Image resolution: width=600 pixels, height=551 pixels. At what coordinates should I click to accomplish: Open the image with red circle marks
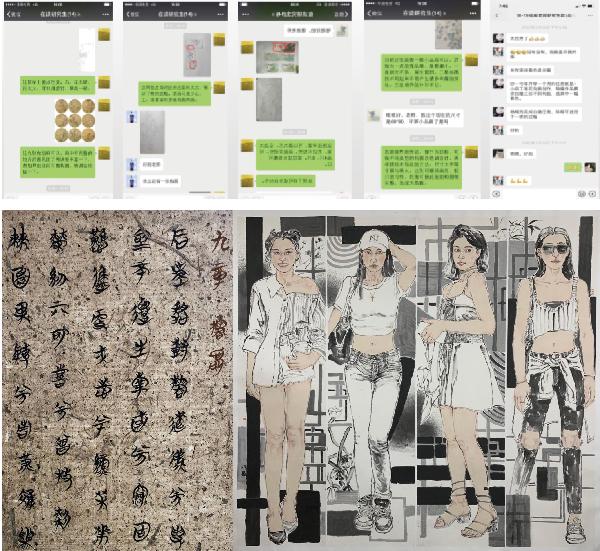197,55
